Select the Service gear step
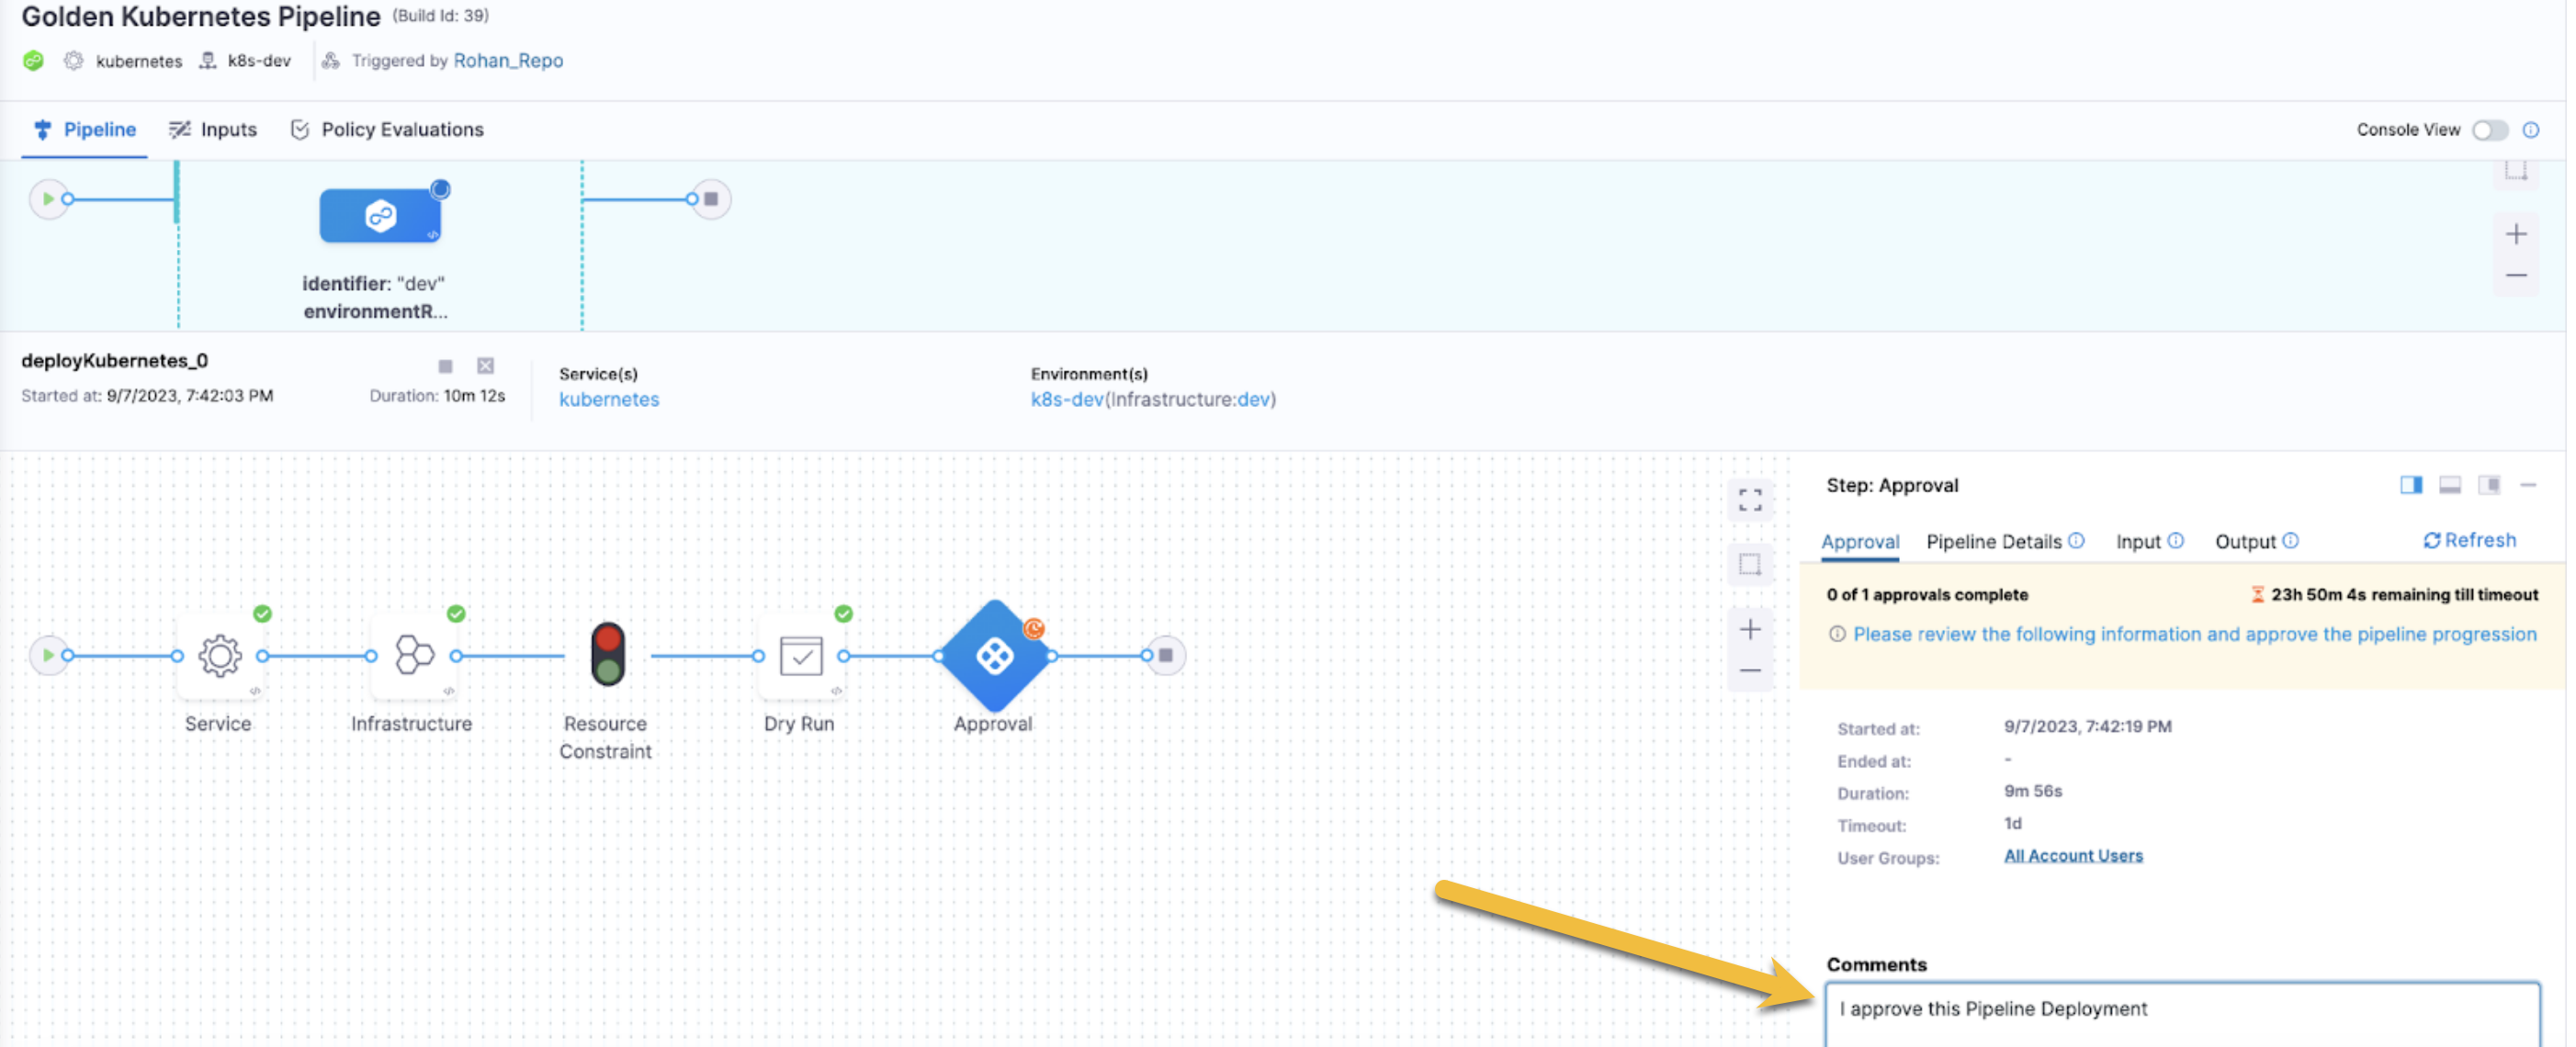The image size is (2576, 1047). coord(220,656)
